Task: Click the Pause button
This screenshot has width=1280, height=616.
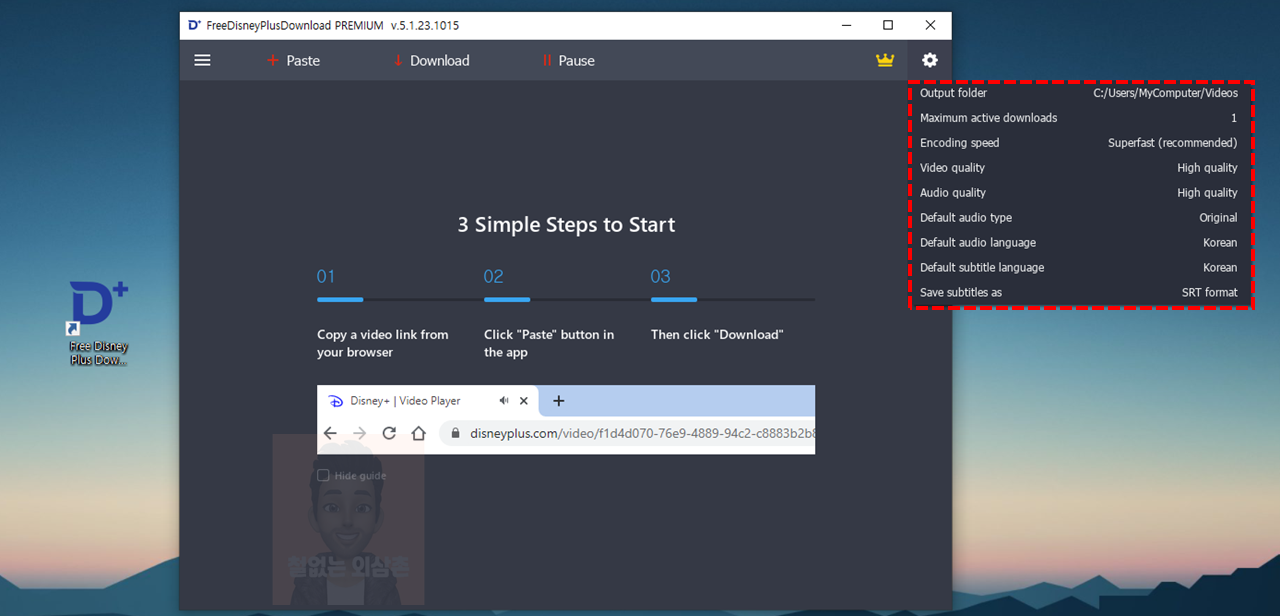Action: [568, 60]
